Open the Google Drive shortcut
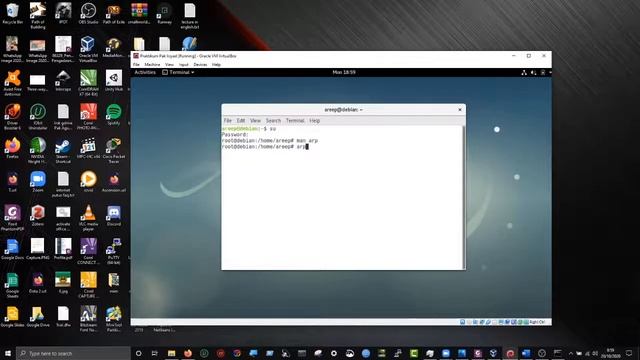 pyautogui.click(x=38, y=317)
